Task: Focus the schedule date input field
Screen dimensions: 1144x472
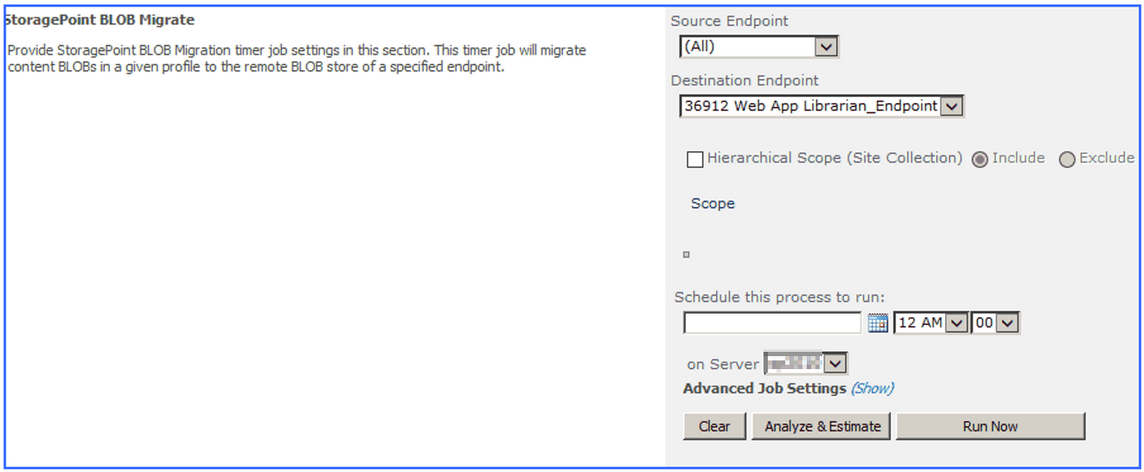Action: (772, 323)
